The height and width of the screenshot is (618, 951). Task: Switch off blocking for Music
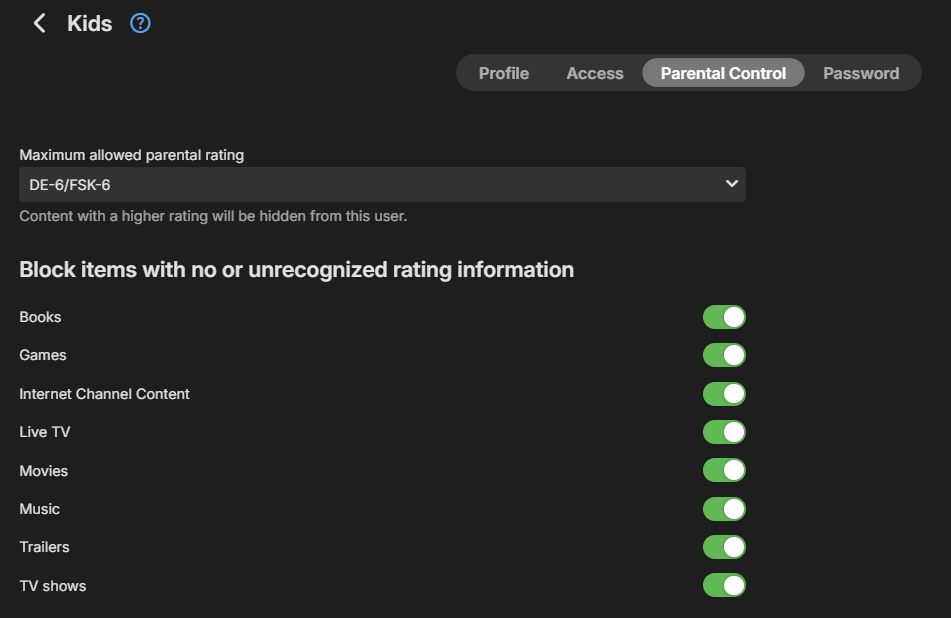pyautogui.click(x=724, y=509)
